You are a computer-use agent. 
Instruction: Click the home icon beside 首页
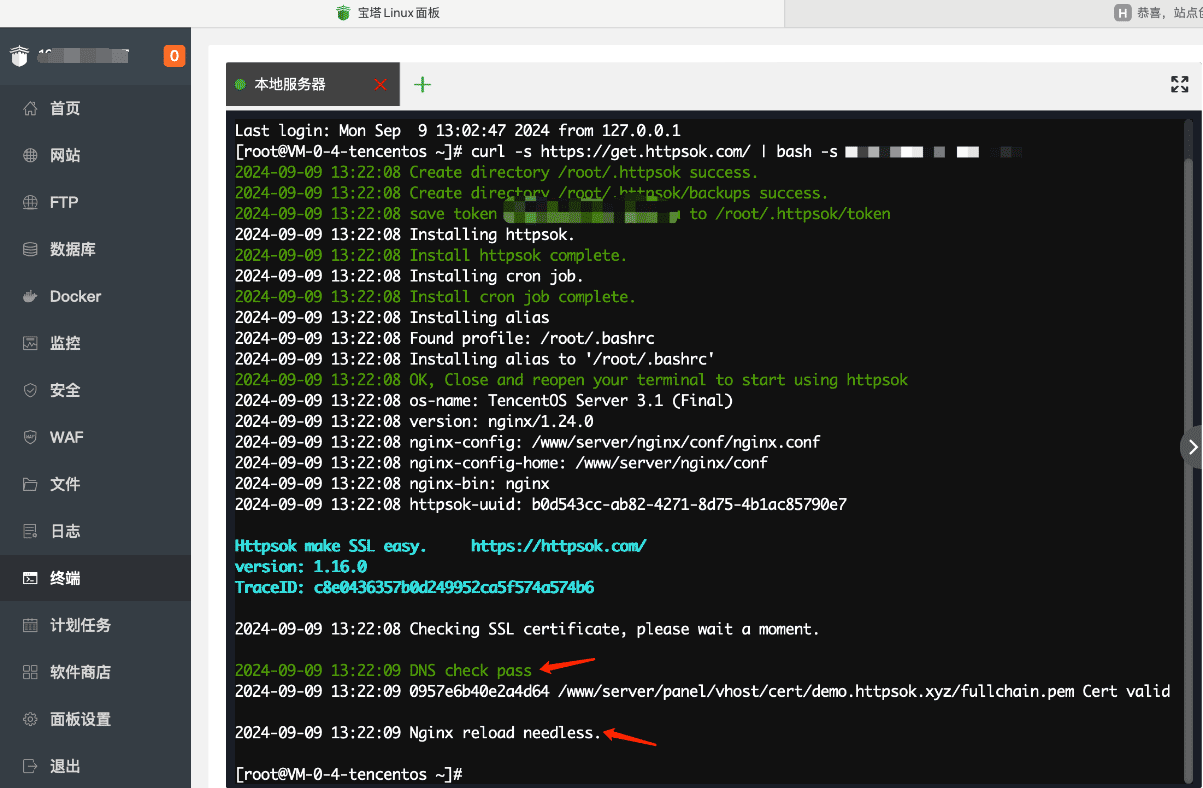[x=30, y=108]
